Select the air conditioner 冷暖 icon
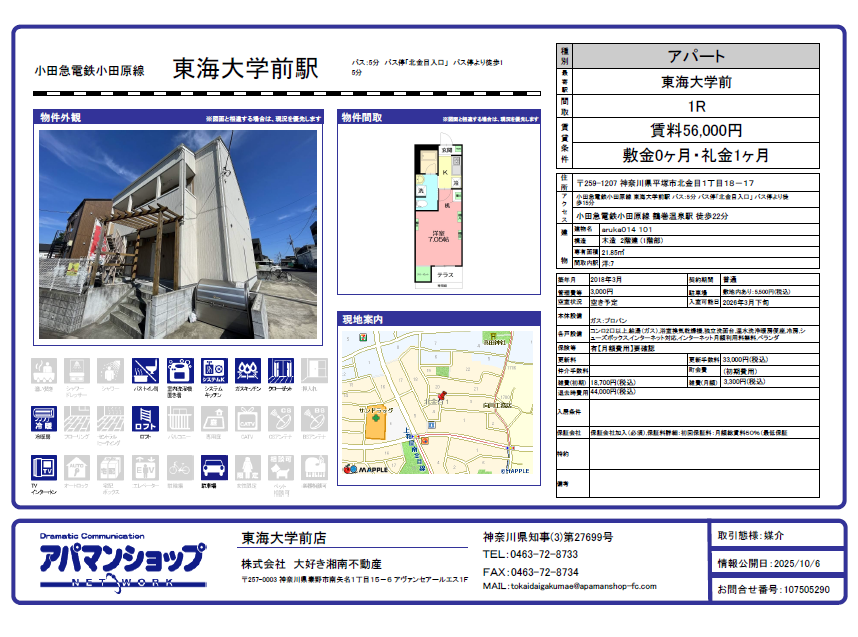858x637 pixels. 45,420
